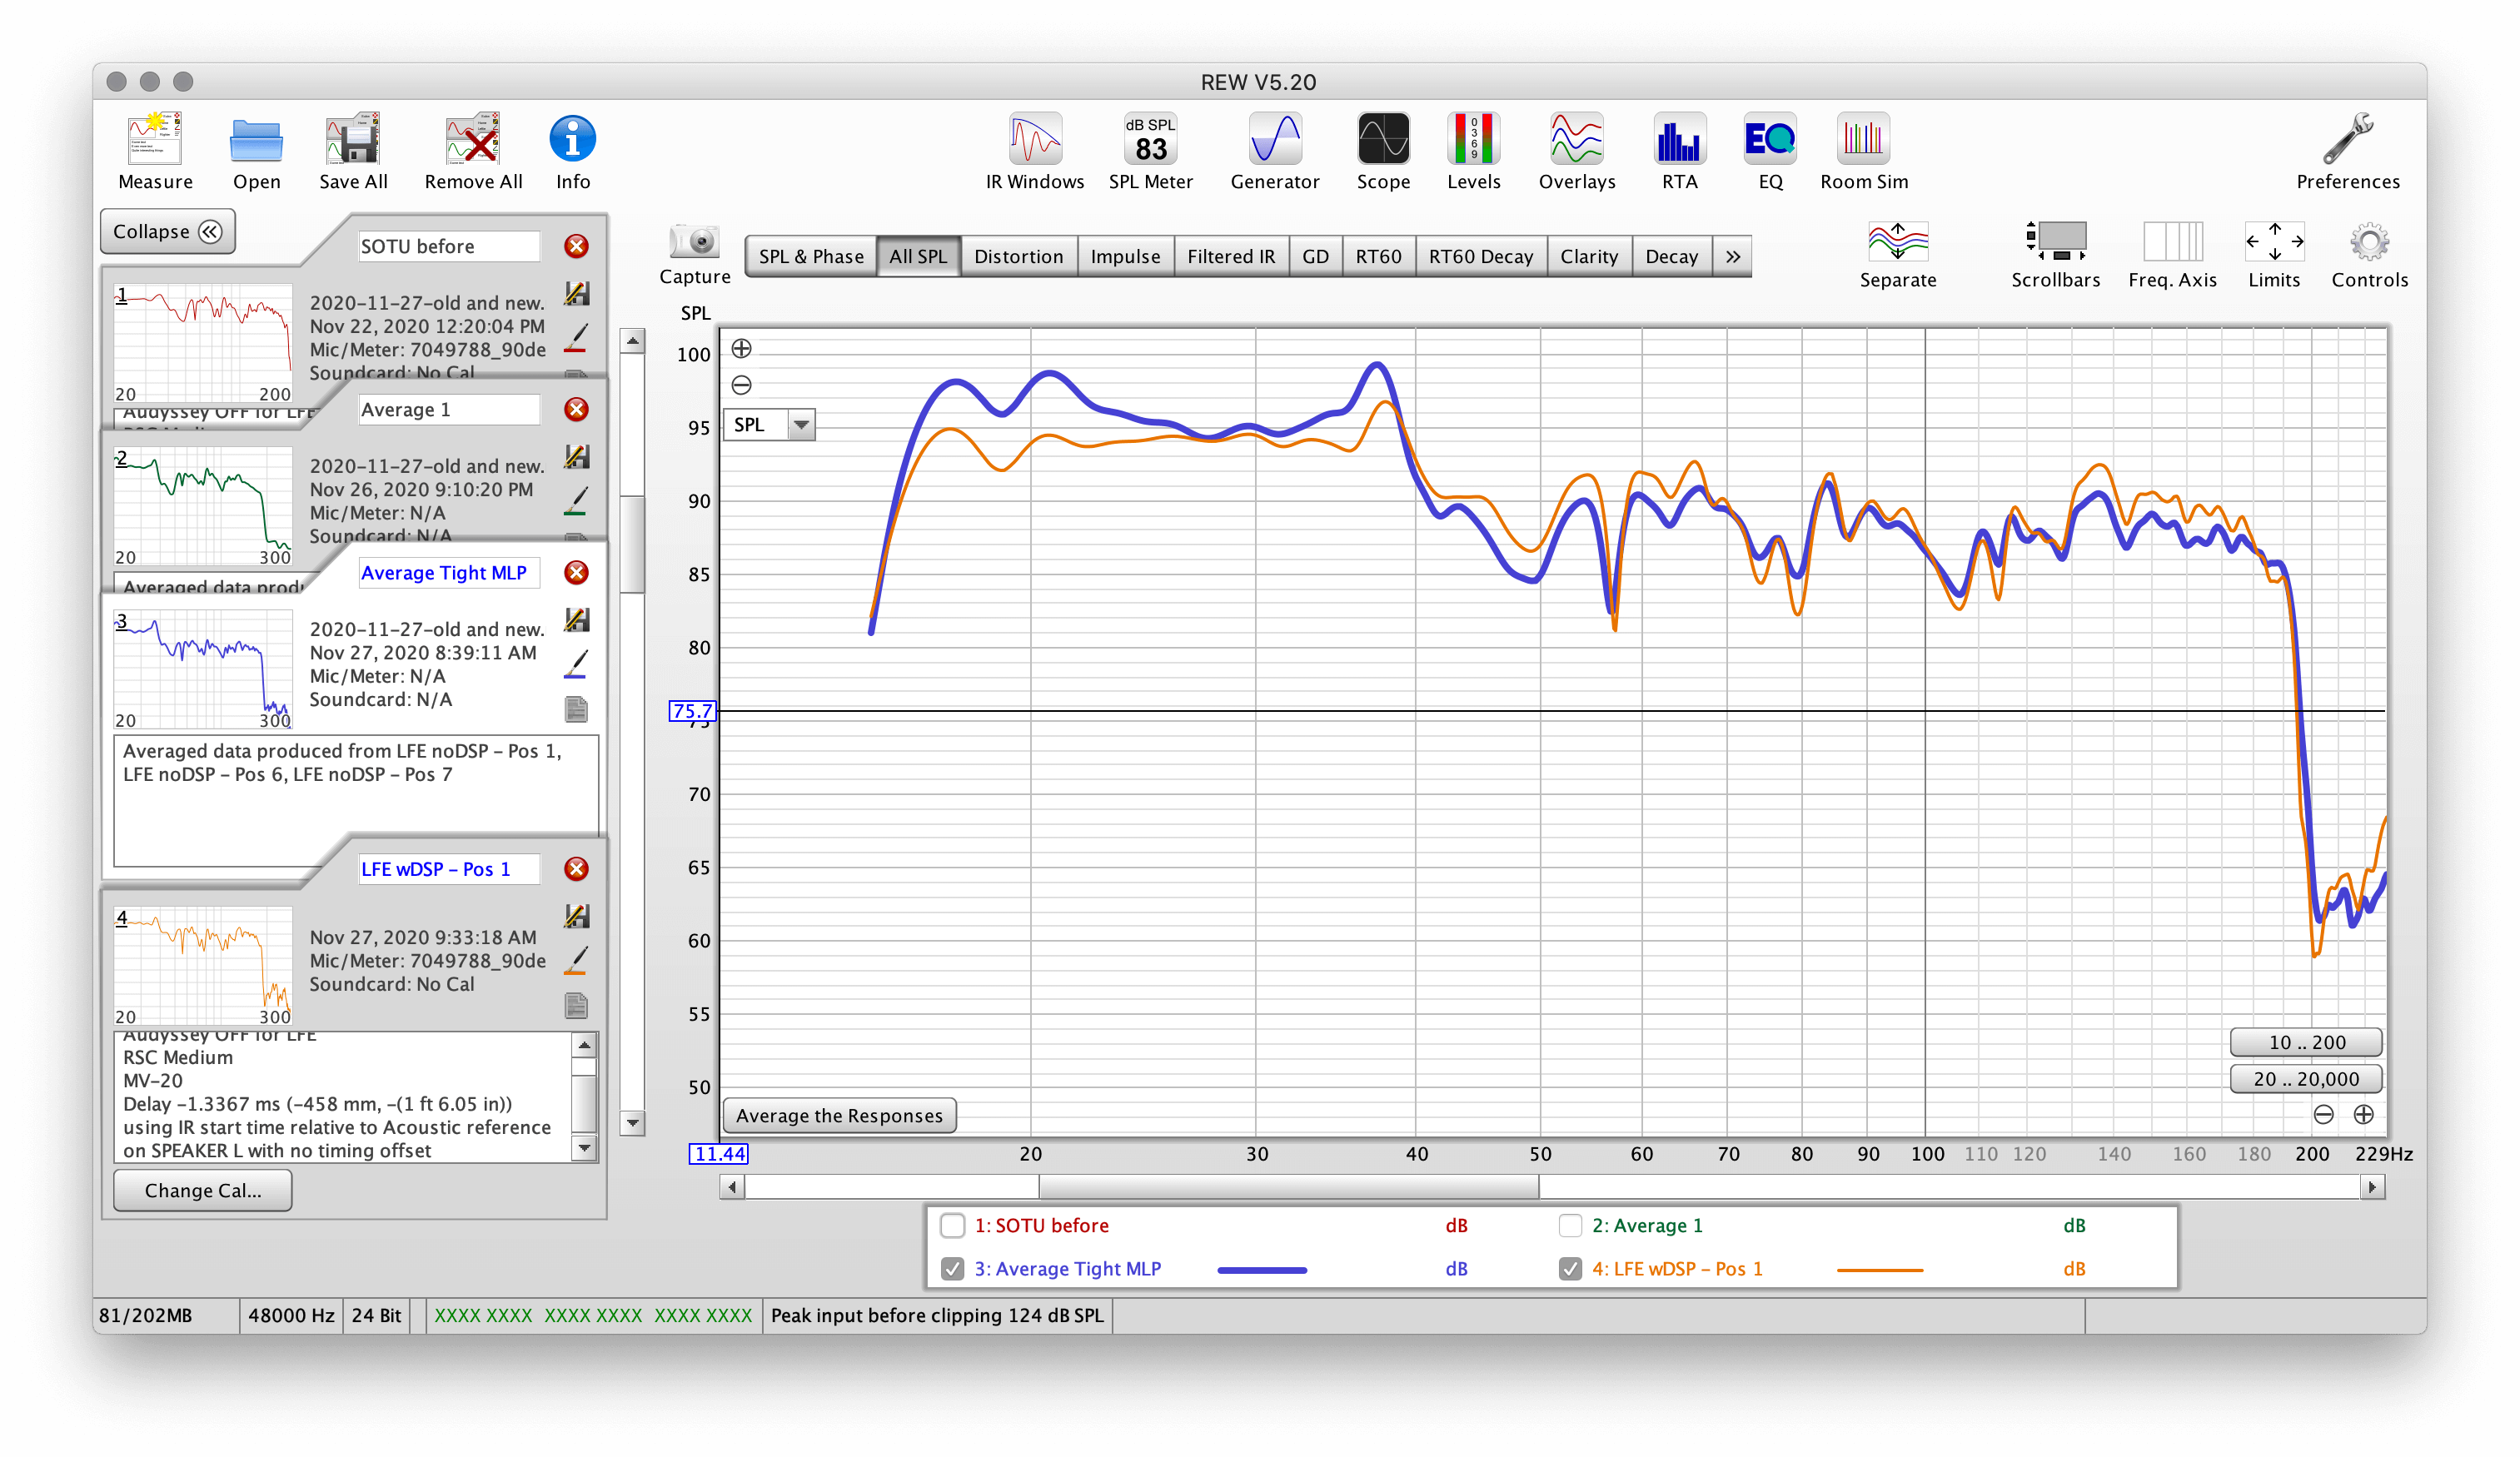The width and height of the screenshot is (2520, 1457).
Task: Open the Overlays window
Action: tap(1576, 151)
